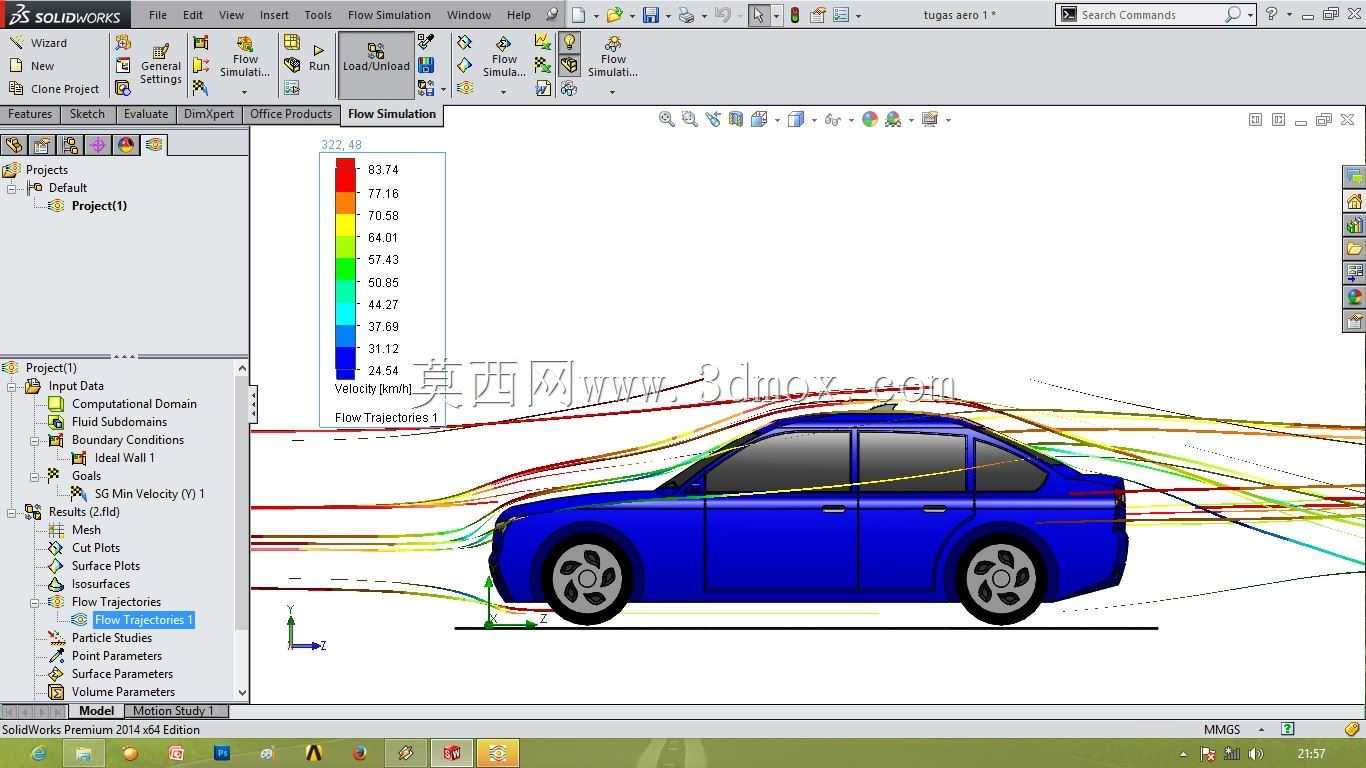The height and width of the screenshot is (768, 1366).
Task: Open the Flow Simulation menu
Action: coord(389,15)
